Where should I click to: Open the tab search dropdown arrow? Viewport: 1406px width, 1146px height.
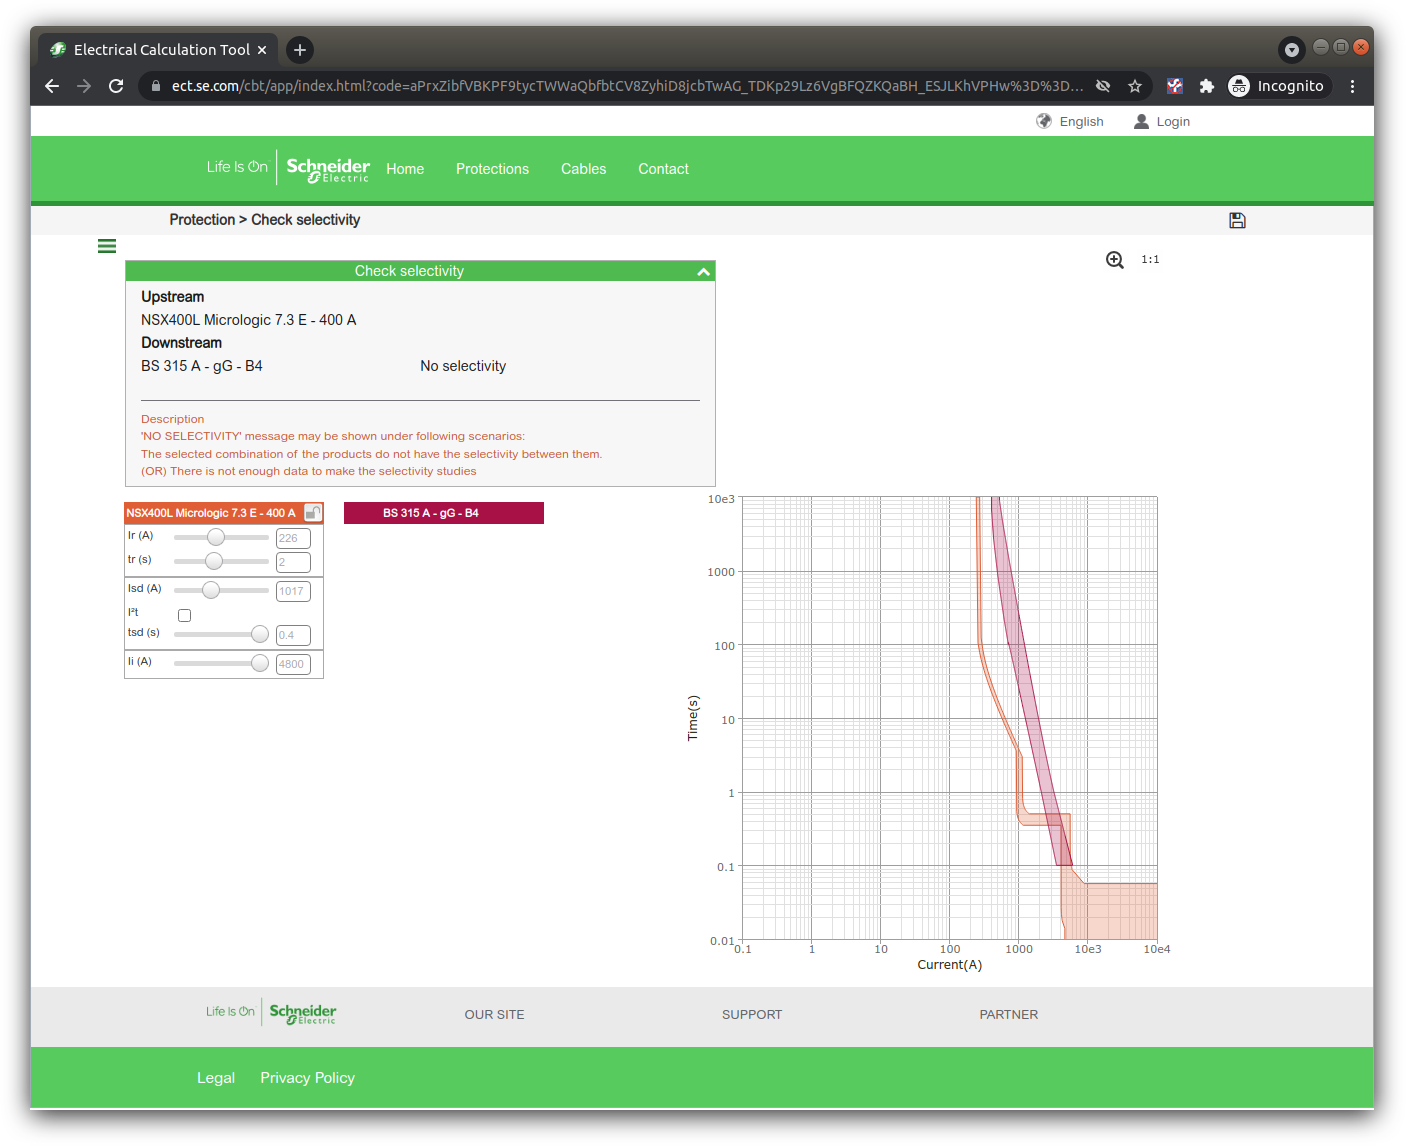1292,49
